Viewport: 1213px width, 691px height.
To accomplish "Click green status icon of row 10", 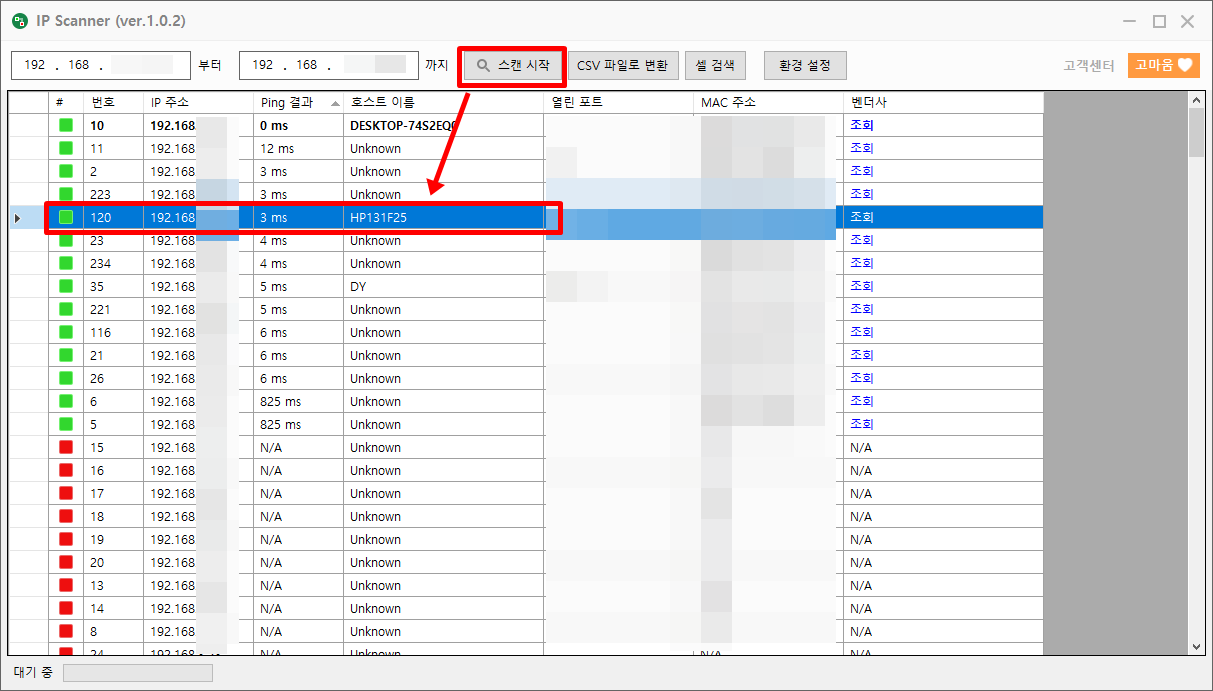I will click(66, 126).
